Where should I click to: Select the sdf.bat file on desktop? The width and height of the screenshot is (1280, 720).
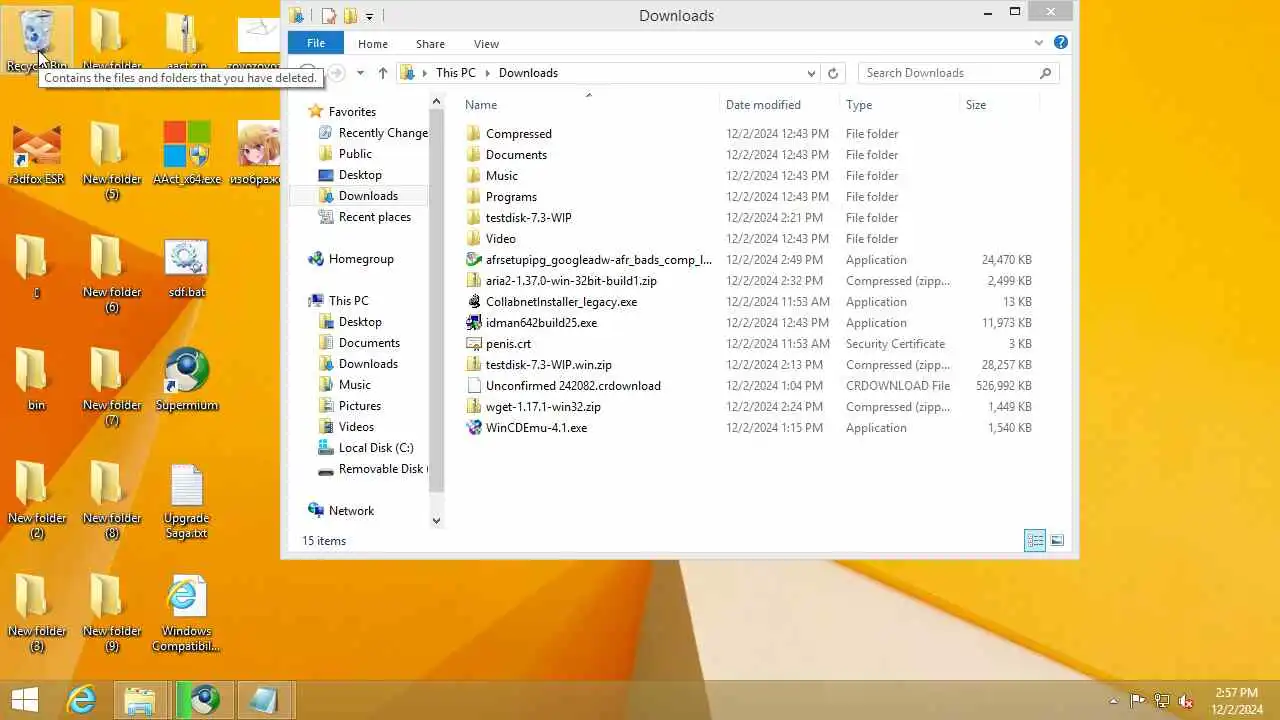pyautogui.click(x=187, y=268)
